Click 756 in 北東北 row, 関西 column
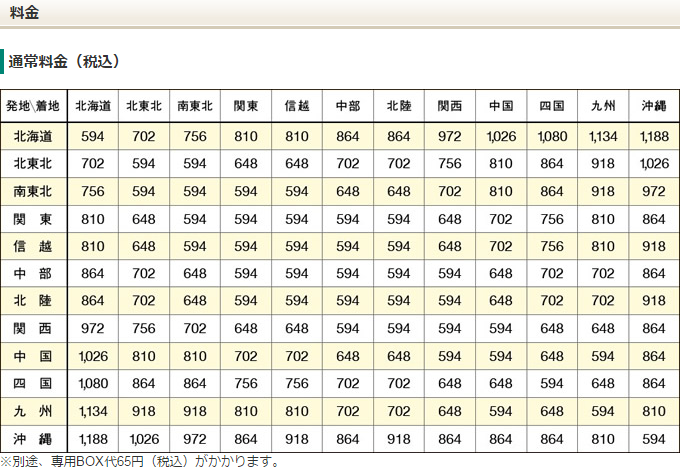The image size is (680, 468). pyautogui.click(x=450, y=164)
